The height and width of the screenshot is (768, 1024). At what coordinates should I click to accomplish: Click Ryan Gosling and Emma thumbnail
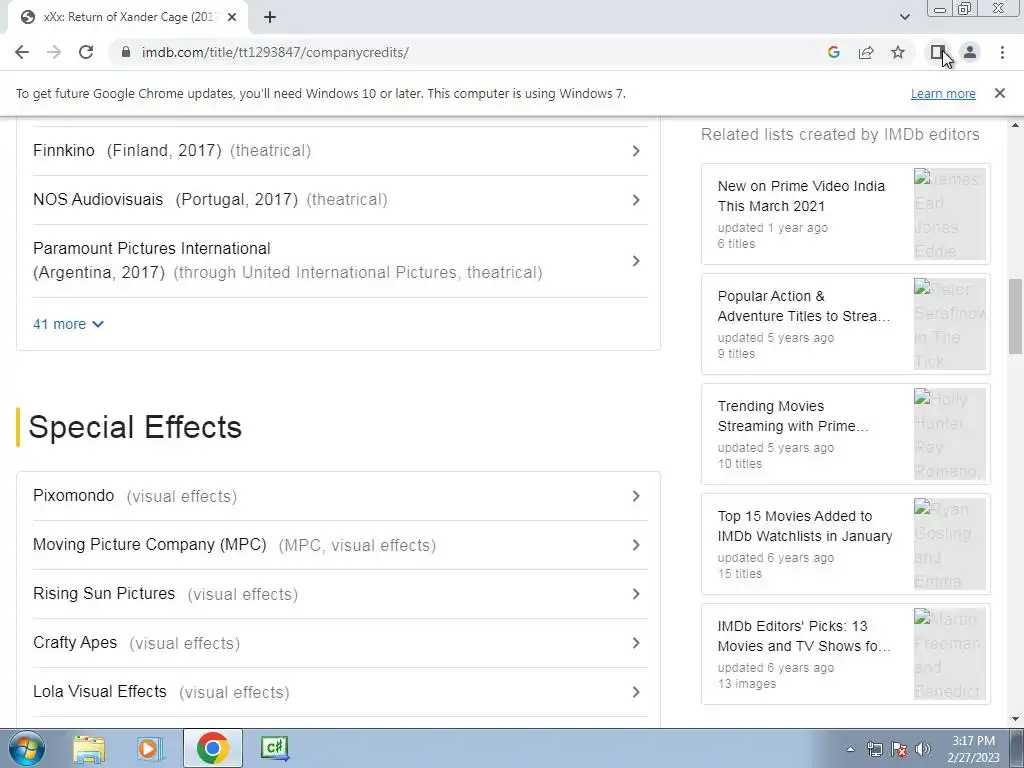click(950, 543)
